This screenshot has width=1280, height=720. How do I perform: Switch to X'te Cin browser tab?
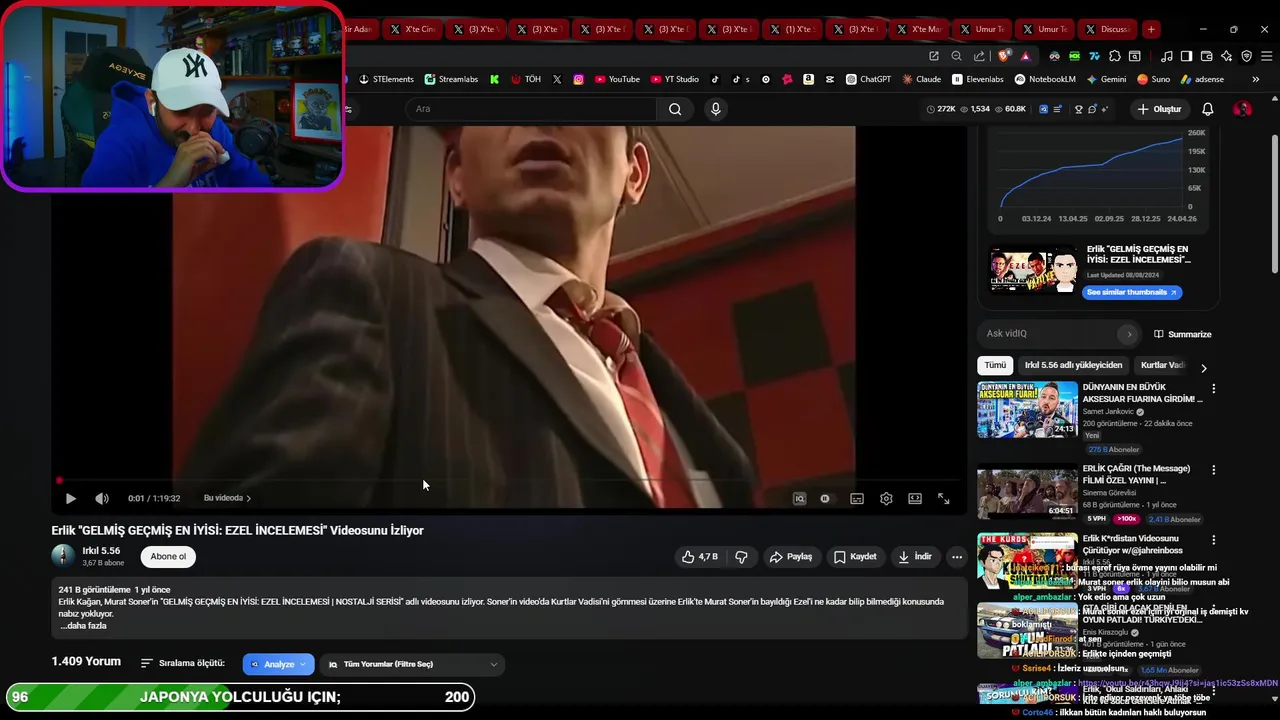tap(412, 29)
